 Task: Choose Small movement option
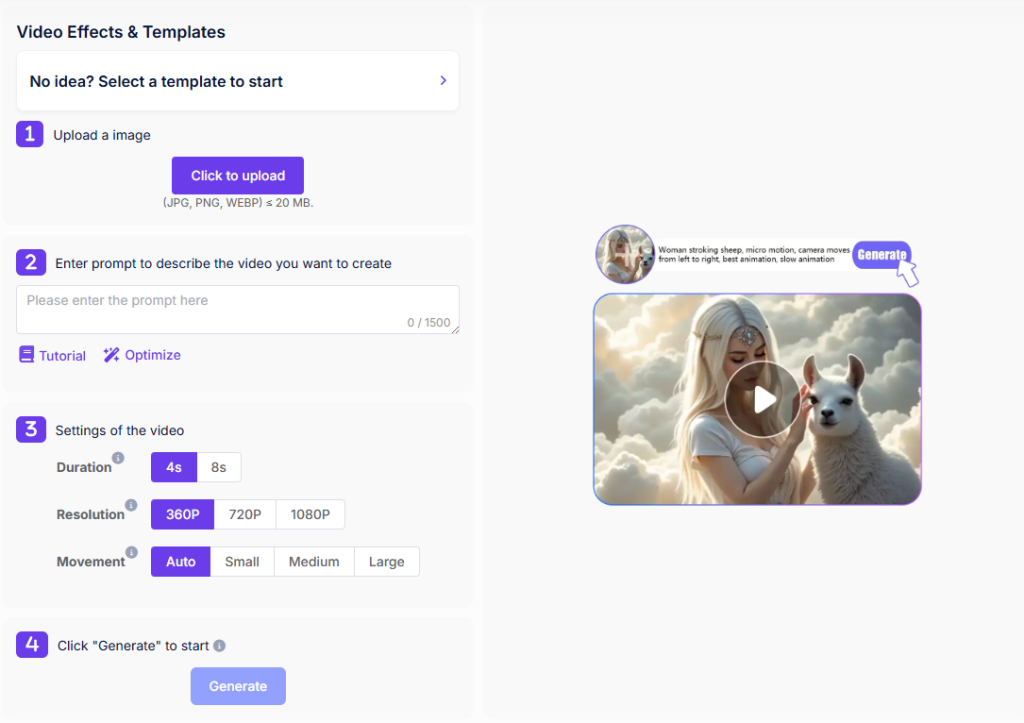click(x=242, y=562)
